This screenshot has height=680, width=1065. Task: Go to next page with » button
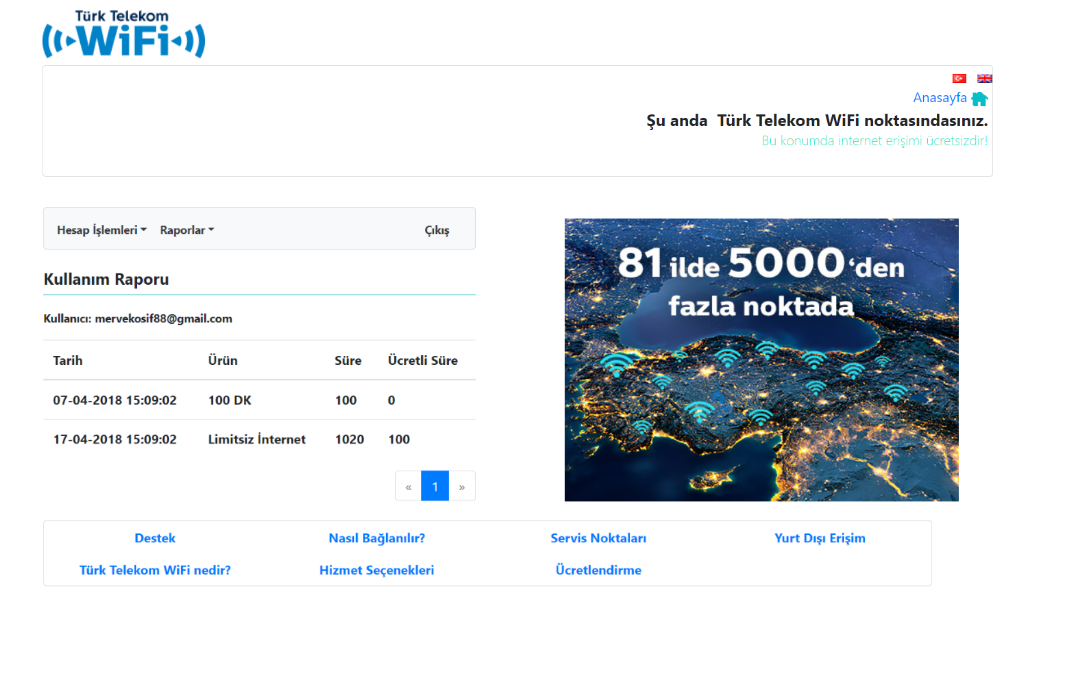click(462, 486)
